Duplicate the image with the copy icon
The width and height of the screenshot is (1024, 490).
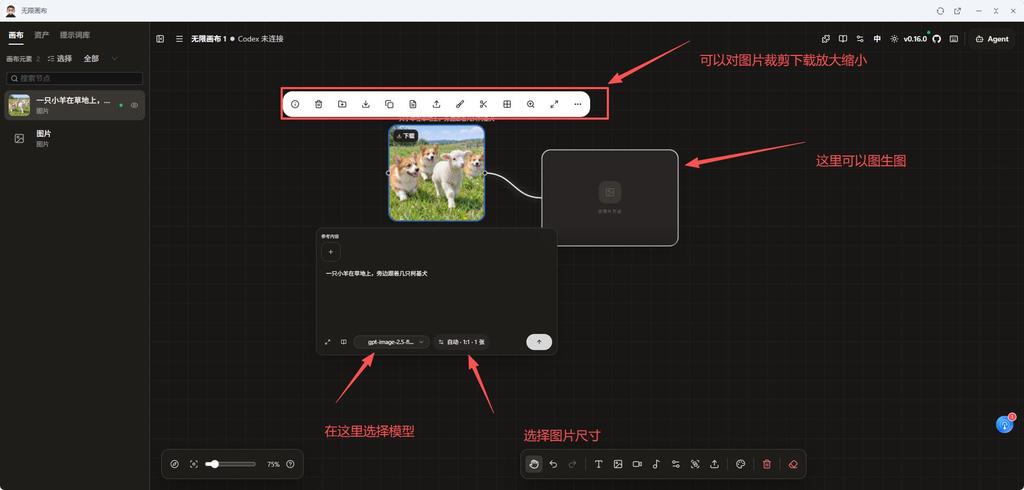coord(389,104)
